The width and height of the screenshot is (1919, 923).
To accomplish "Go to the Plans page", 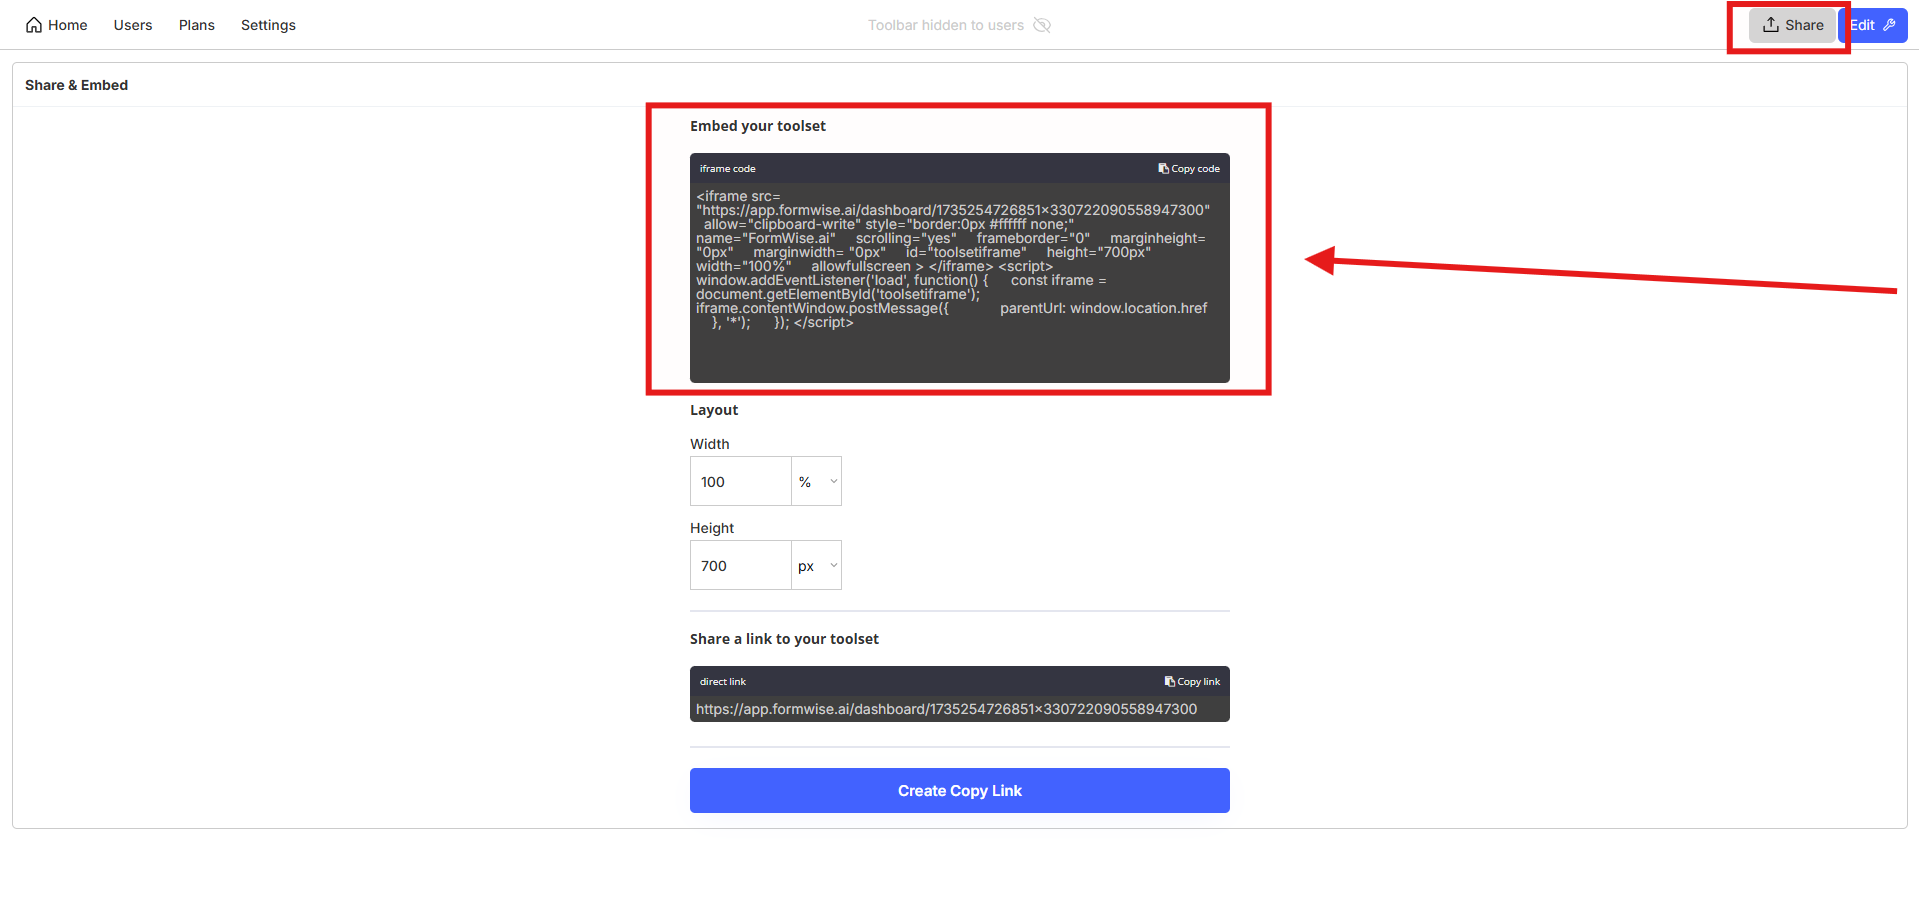I will [x=197, y=25].
